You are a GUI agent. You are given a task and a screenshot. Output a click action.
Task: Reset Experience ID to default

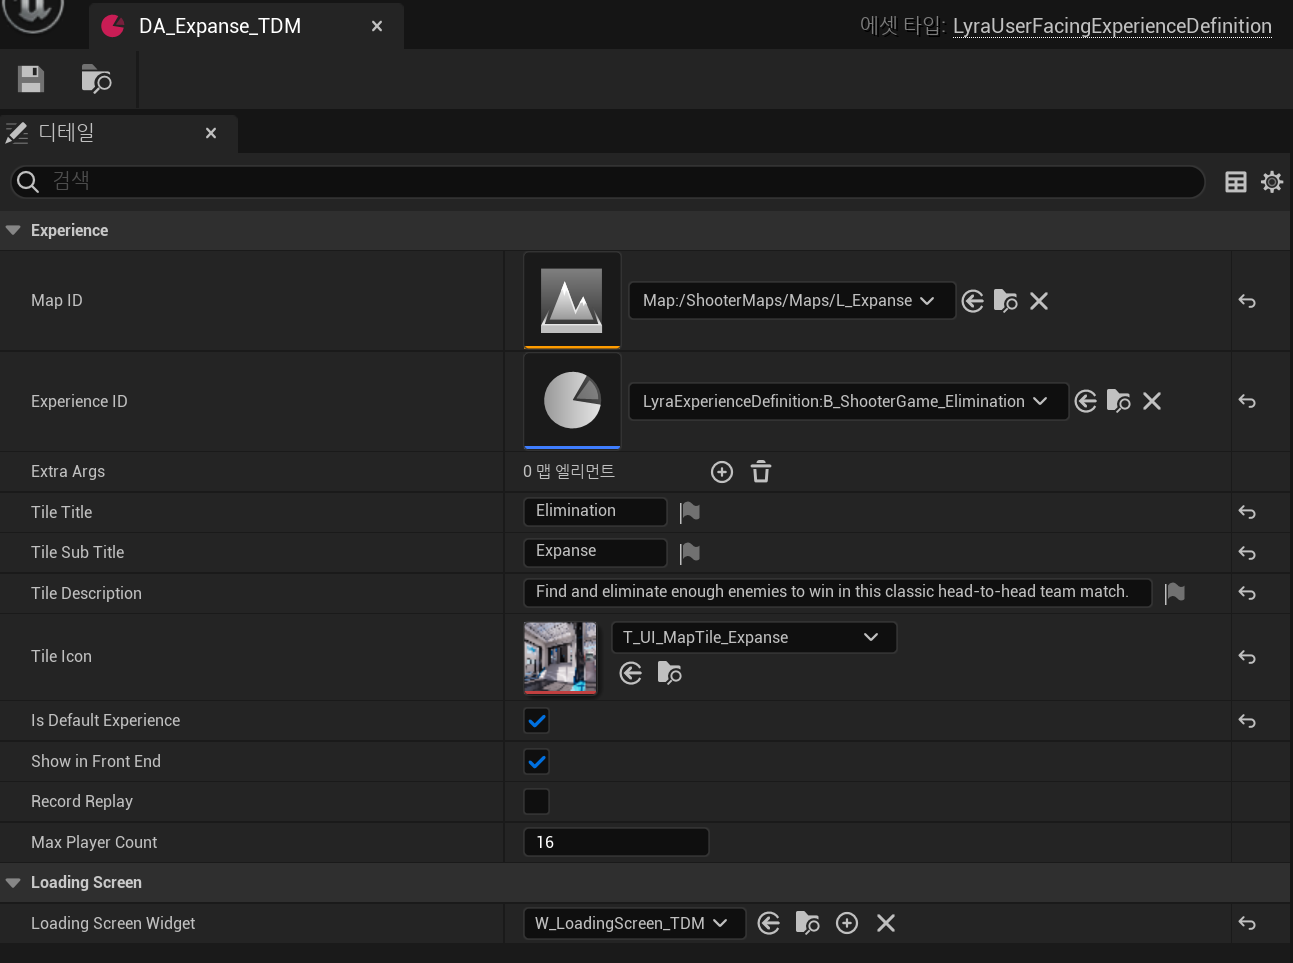click(1247, 401)
